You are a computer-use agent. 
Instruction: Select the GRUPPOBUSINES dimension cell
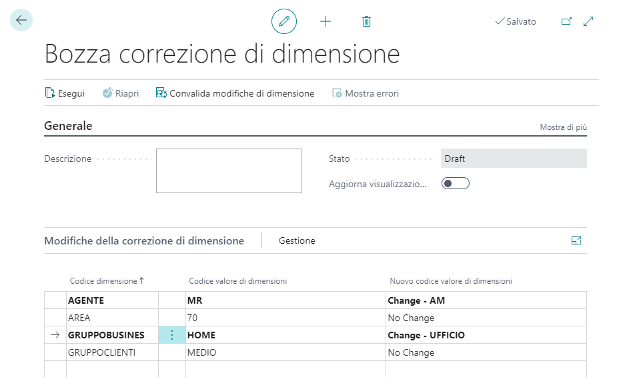(x=113, y=335)
